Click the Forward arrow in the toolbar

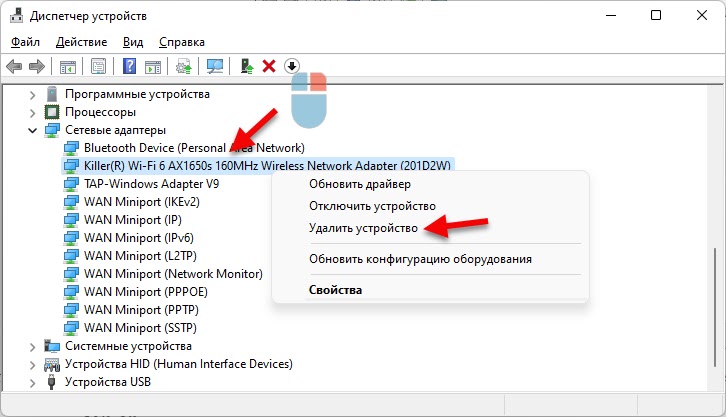(x=37, y=66)
